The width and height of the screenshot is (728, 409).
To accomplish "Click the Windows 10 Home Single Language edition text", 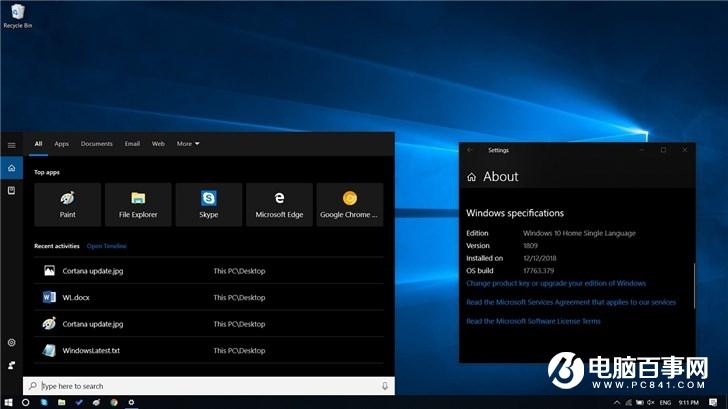I will [x=579, y=233].
